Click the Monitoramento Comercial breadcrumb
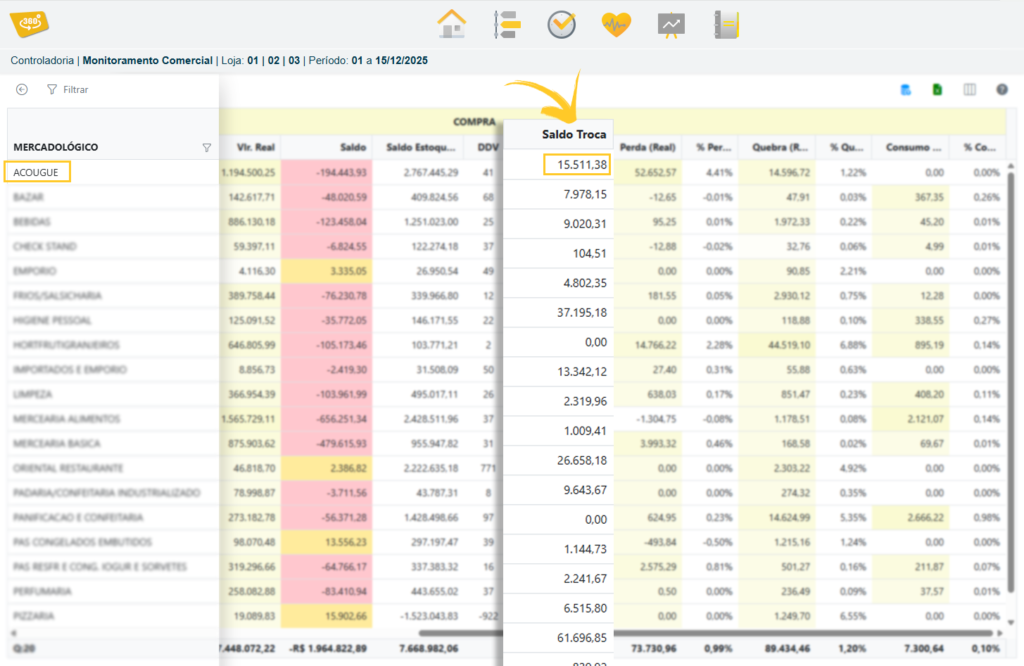This screenshot has width=1024, height=666. (x=147, y=61)
